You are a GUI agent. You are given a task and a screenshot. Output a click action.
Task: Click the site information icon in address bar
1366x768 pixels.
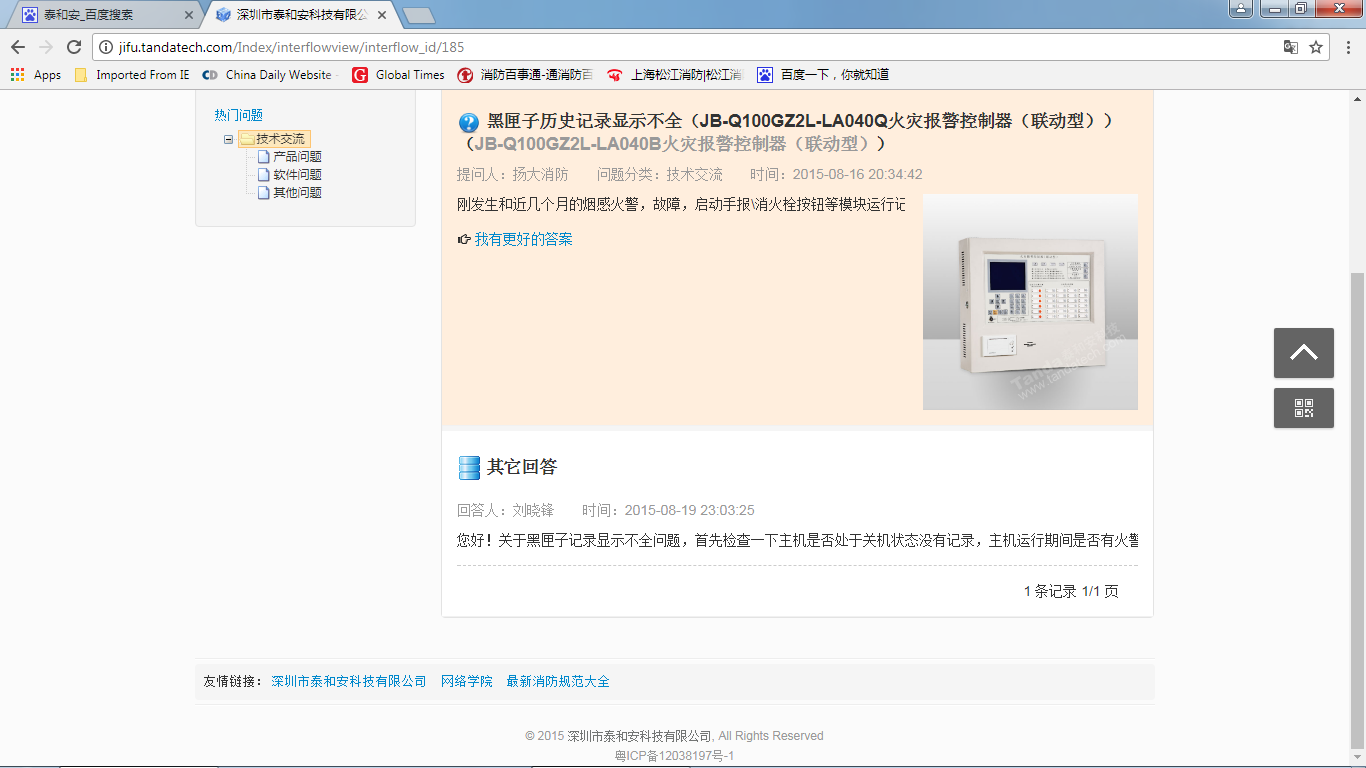click(106, 47)
